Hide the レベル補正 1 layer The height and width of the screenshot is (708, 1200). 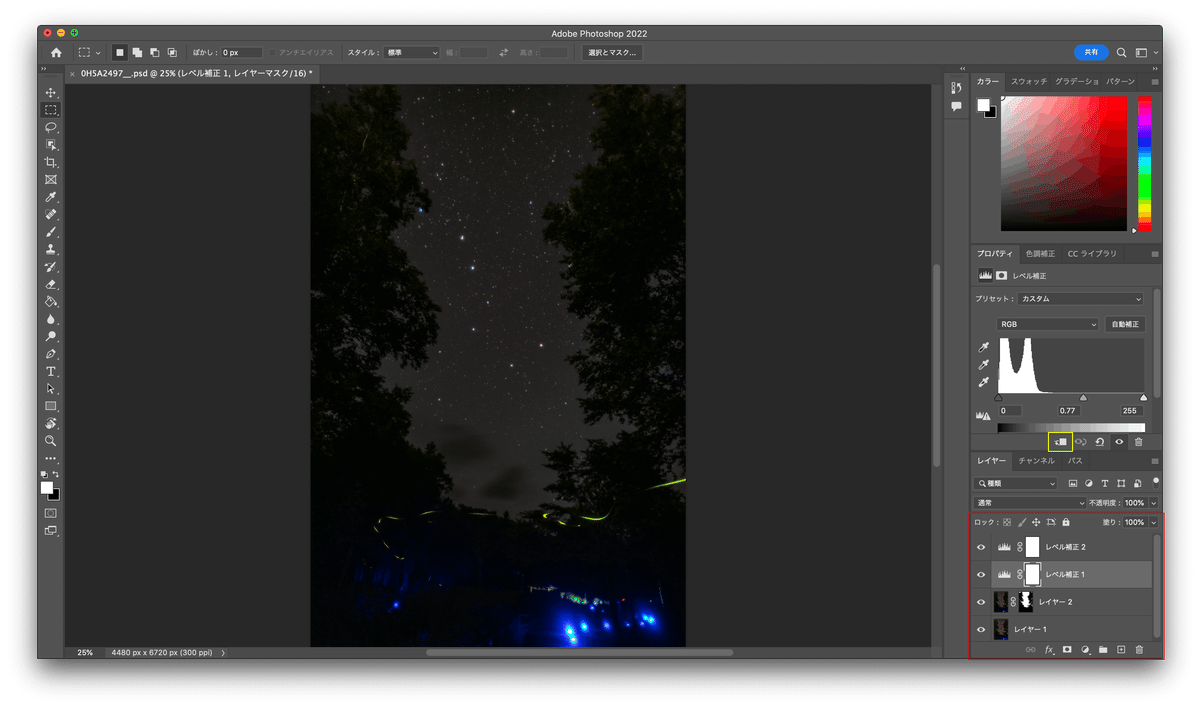pos(981,574)
